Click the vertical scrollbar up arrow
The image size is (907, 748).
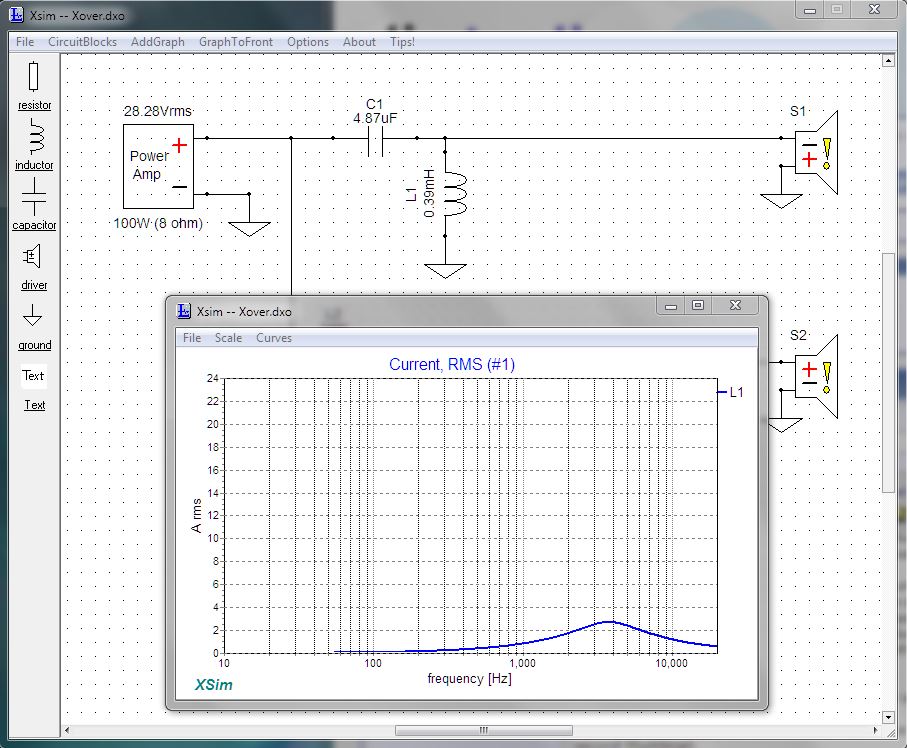coord(888,61)
